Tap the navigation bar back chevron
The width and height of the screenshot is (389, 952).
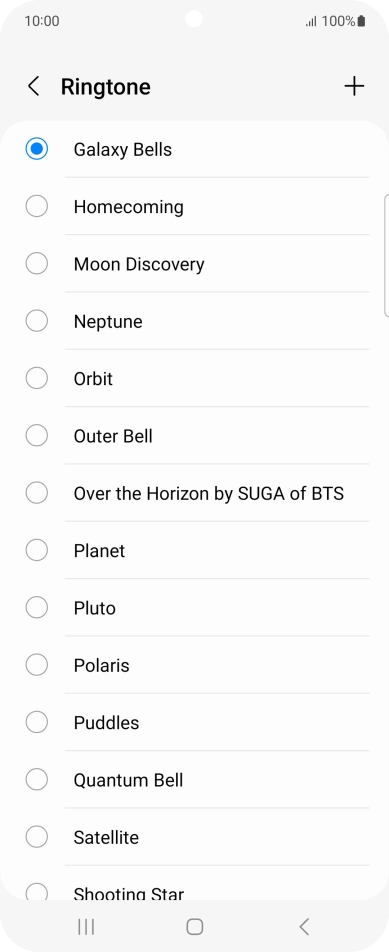click(304, 926)
